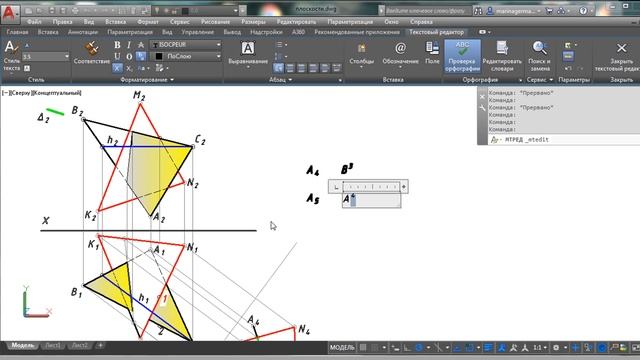Toggle stacked text button
Screen dimensions: 640x360
[141, 56]
